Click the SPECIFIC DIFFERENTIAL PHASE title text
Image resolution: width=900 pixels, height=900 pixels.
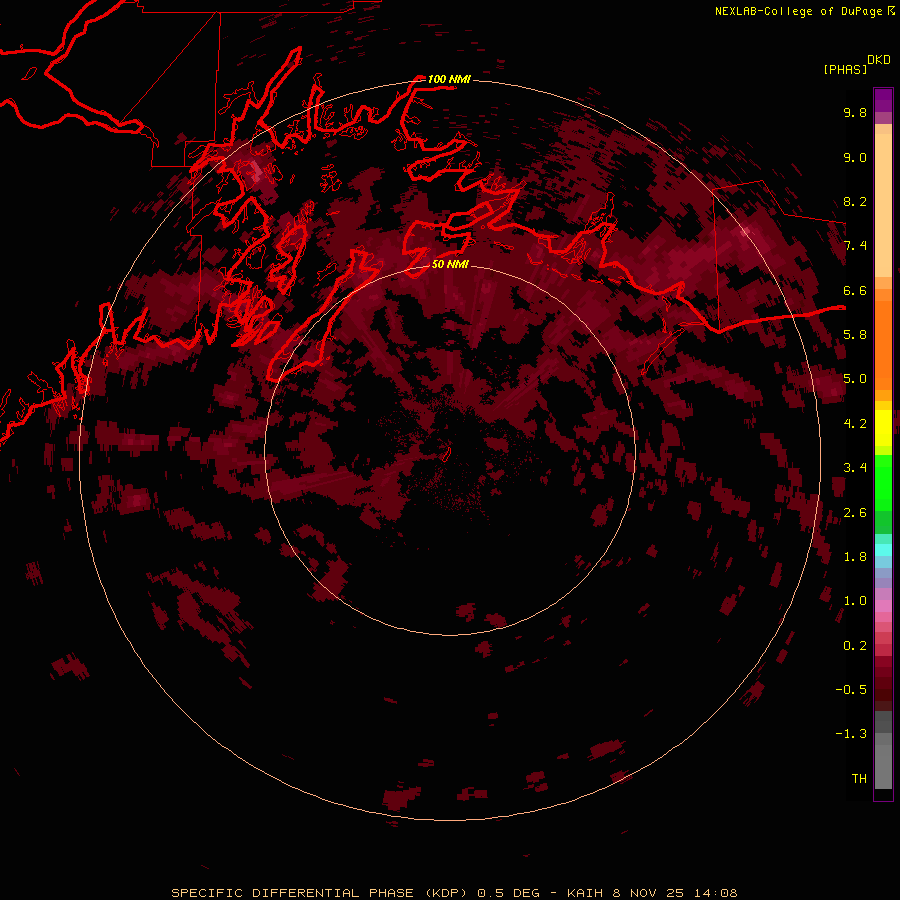coord(293,893)
